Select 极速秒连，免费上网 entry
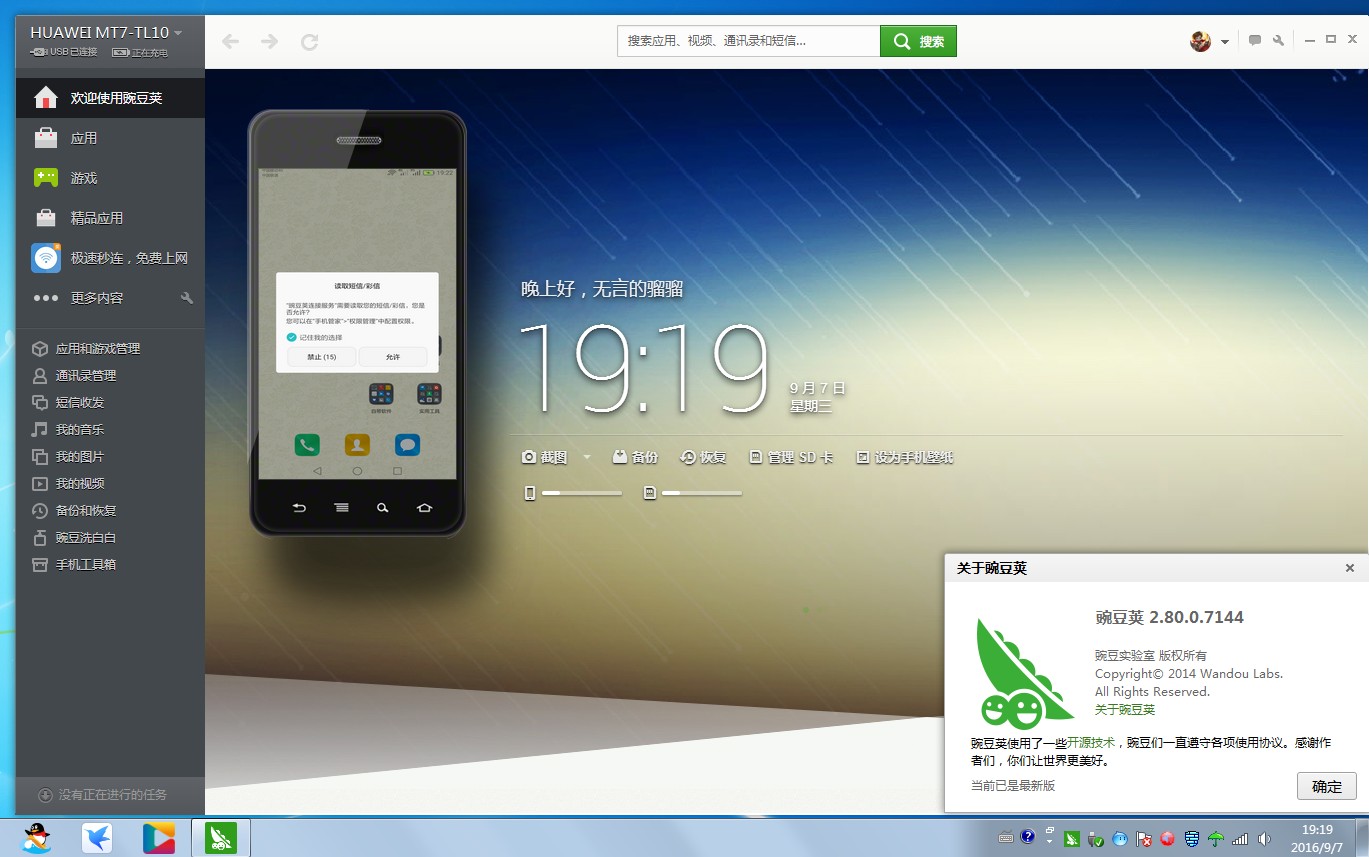This screenshot has height=857, width=1369. click(110, 258)
